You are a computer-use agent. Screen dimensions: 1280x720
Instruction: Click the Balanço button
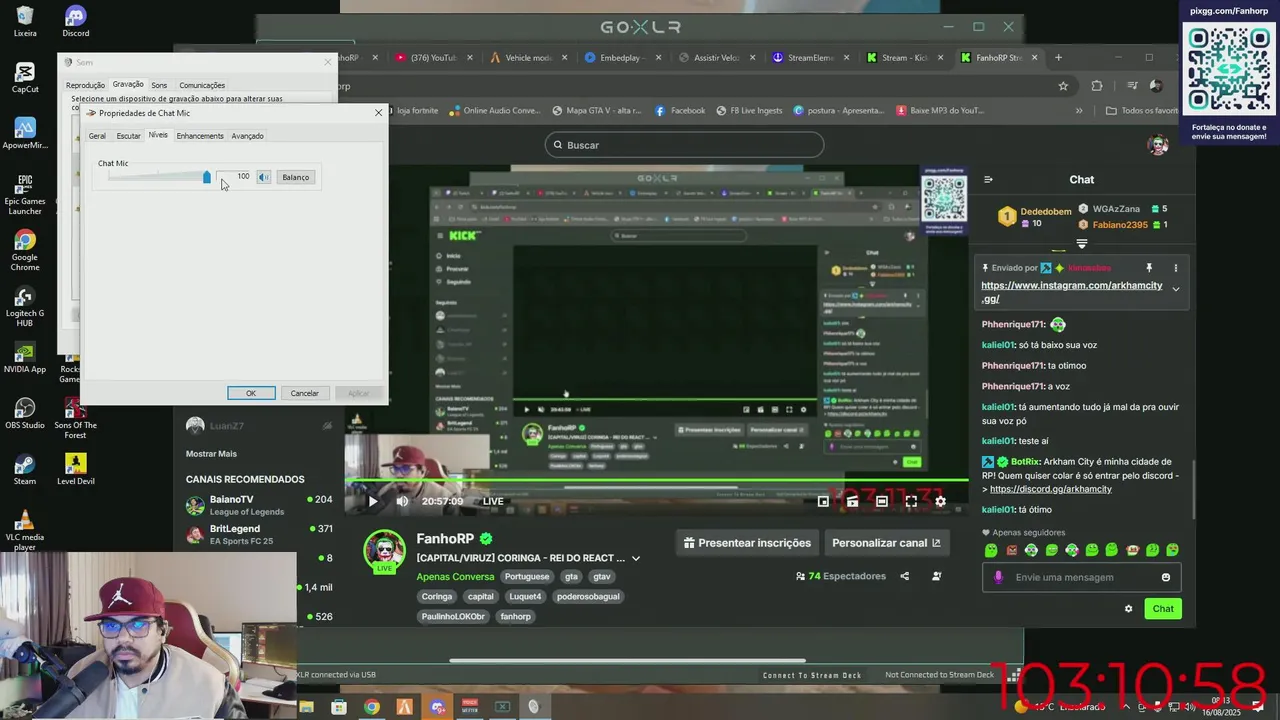(x=295, y=177)
